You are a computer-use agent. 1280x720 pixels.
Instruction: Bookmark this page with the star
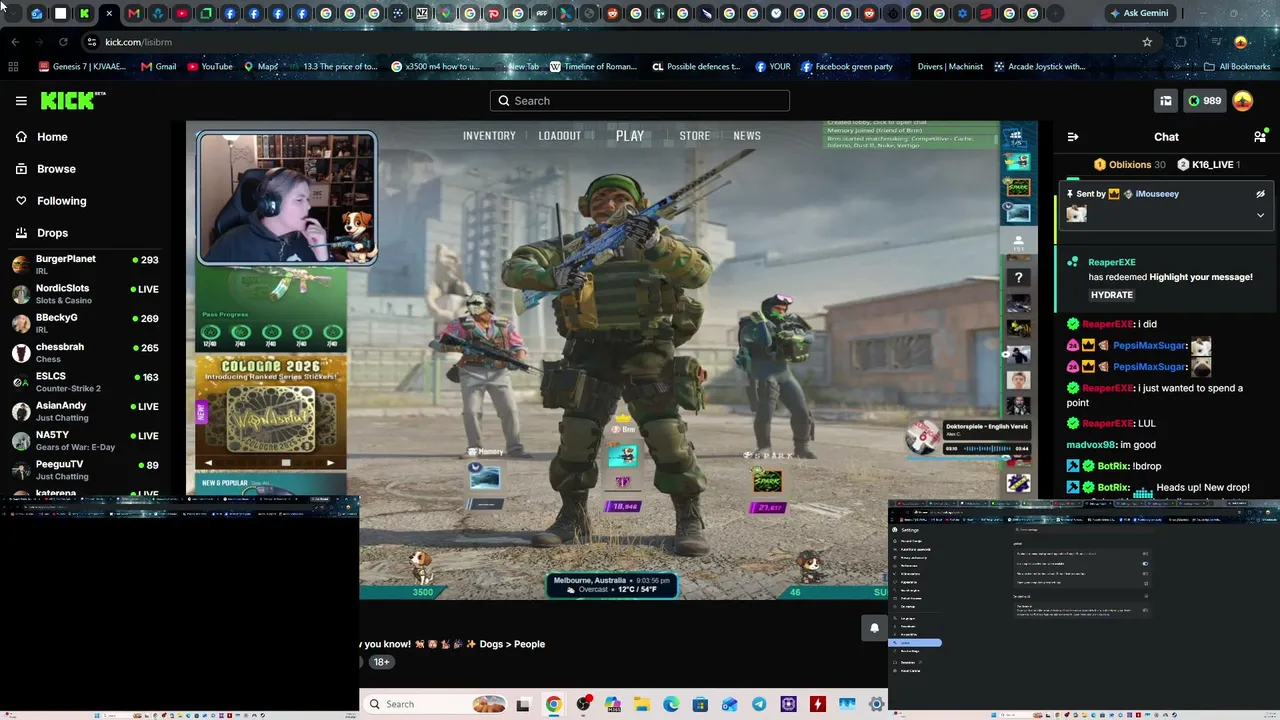[1147, 42]
